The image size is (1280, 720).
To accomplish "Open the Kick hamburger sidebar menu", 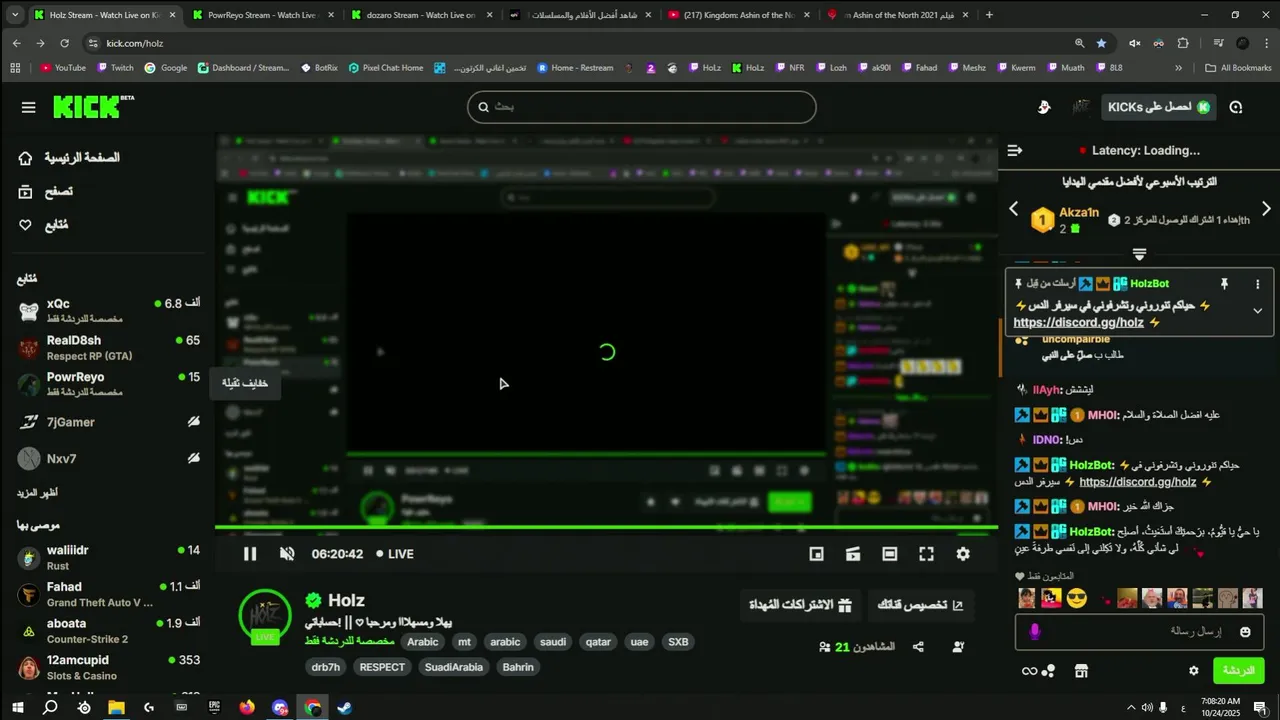I will [x=28, y=107].
